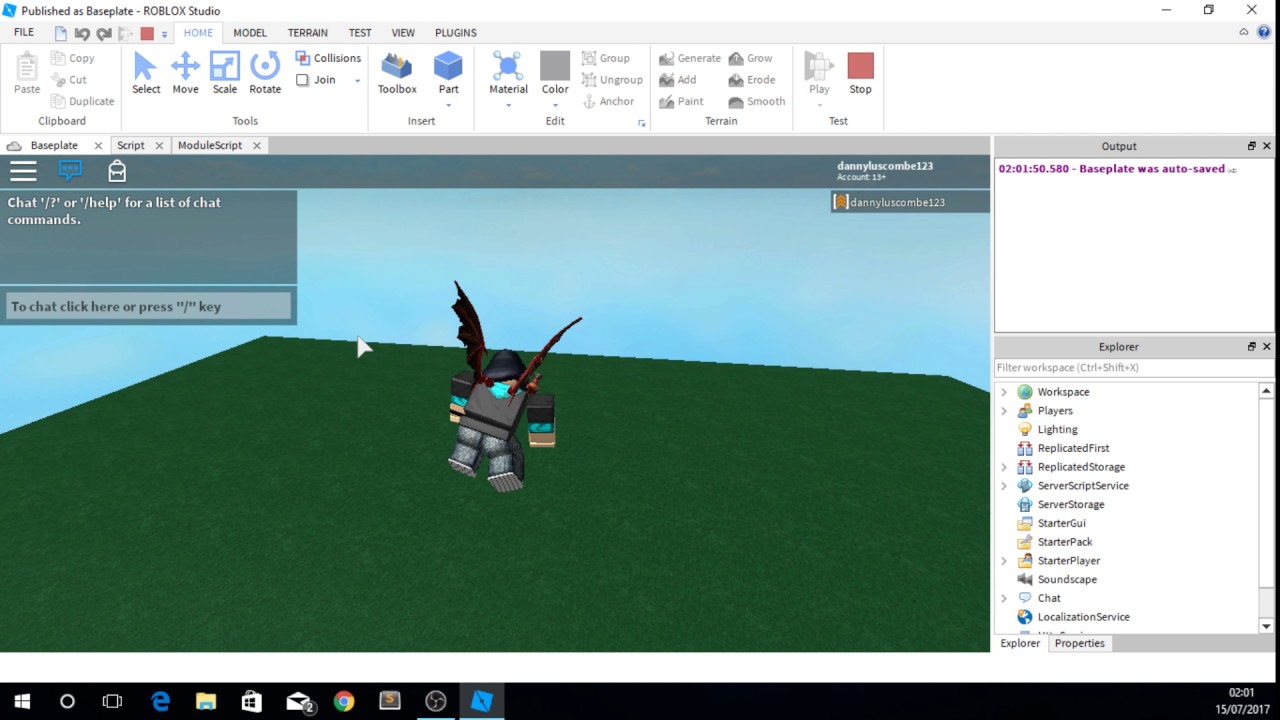Open File Explorer from the taskbar
Screen dimensions: 1280x720
(x=206, y=701)
